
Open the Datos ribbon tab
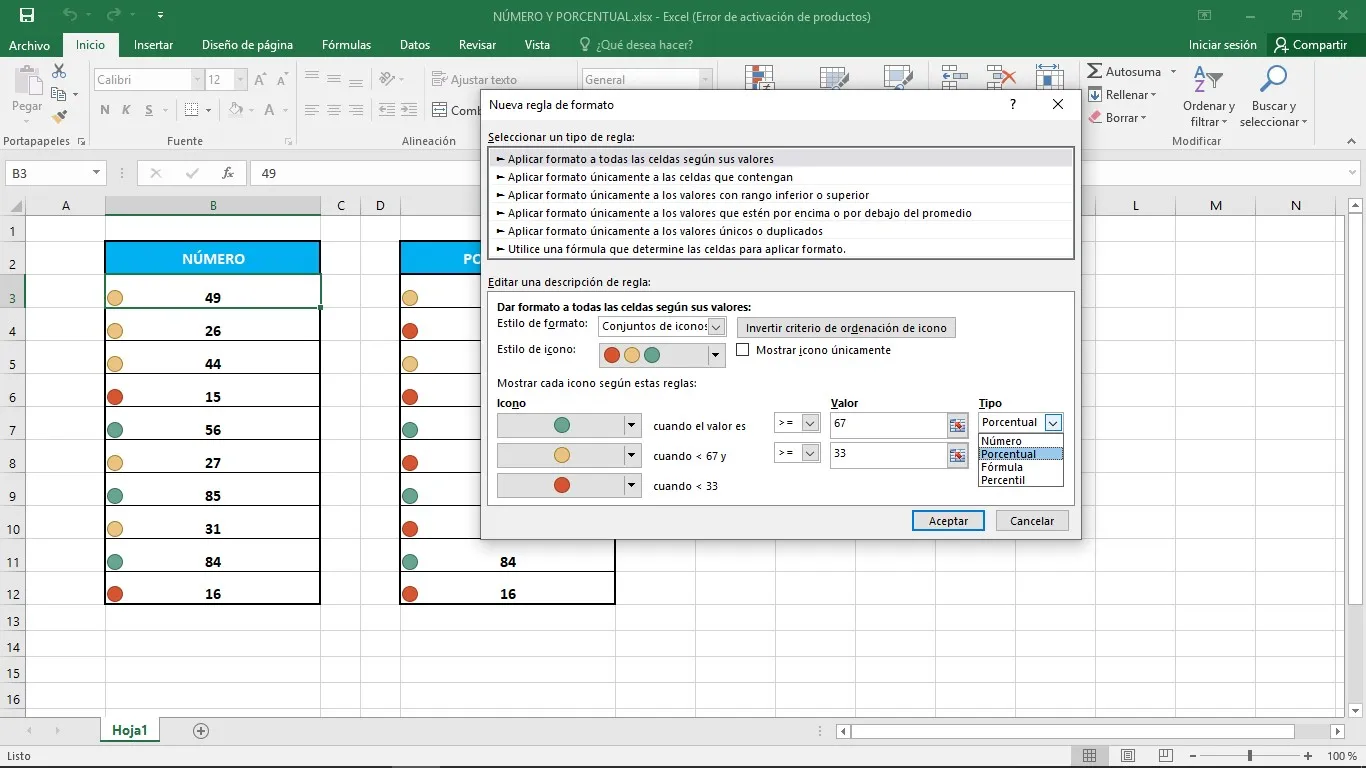pos(415,45)
